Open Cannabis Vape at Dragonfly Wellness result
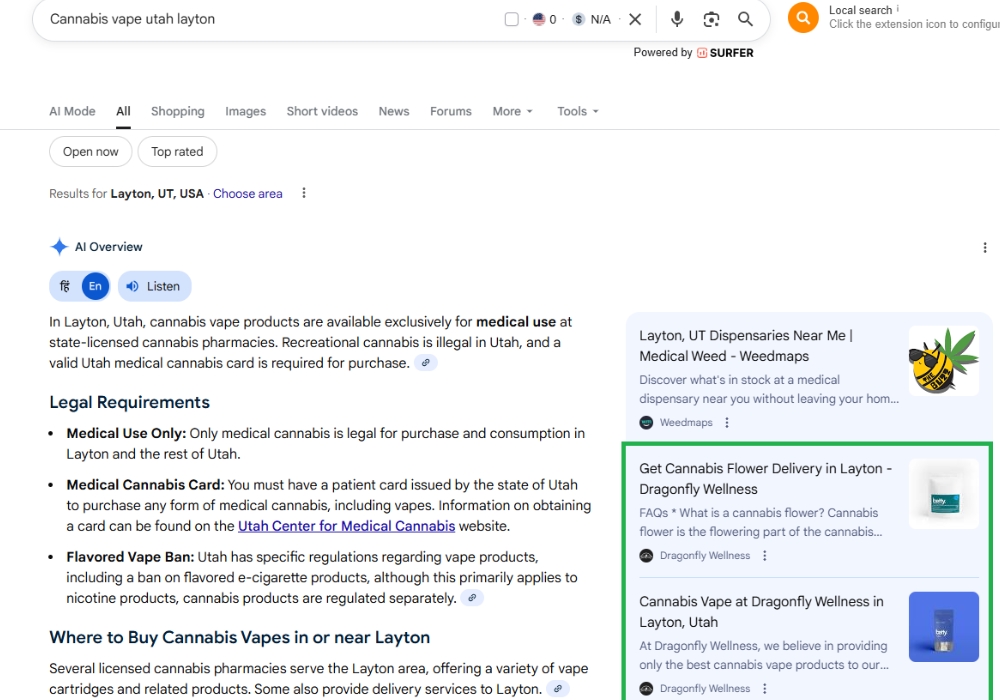 point(761,612)
